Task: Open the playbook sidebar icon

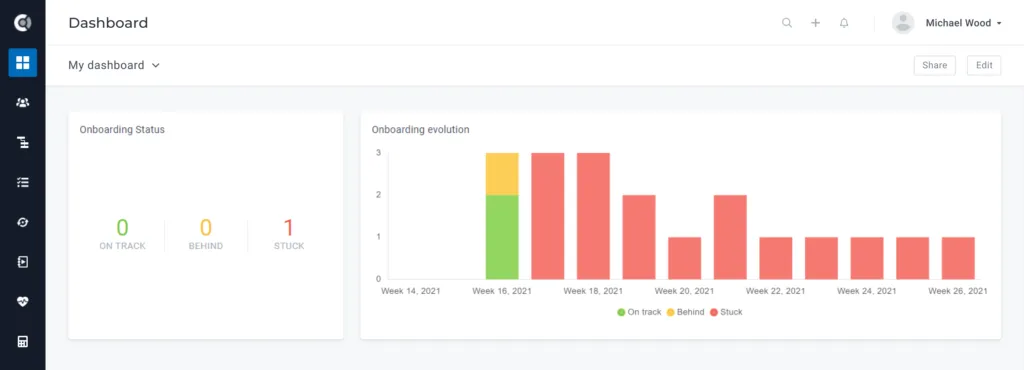Action: pyautogui.click(x=23, y=262)
